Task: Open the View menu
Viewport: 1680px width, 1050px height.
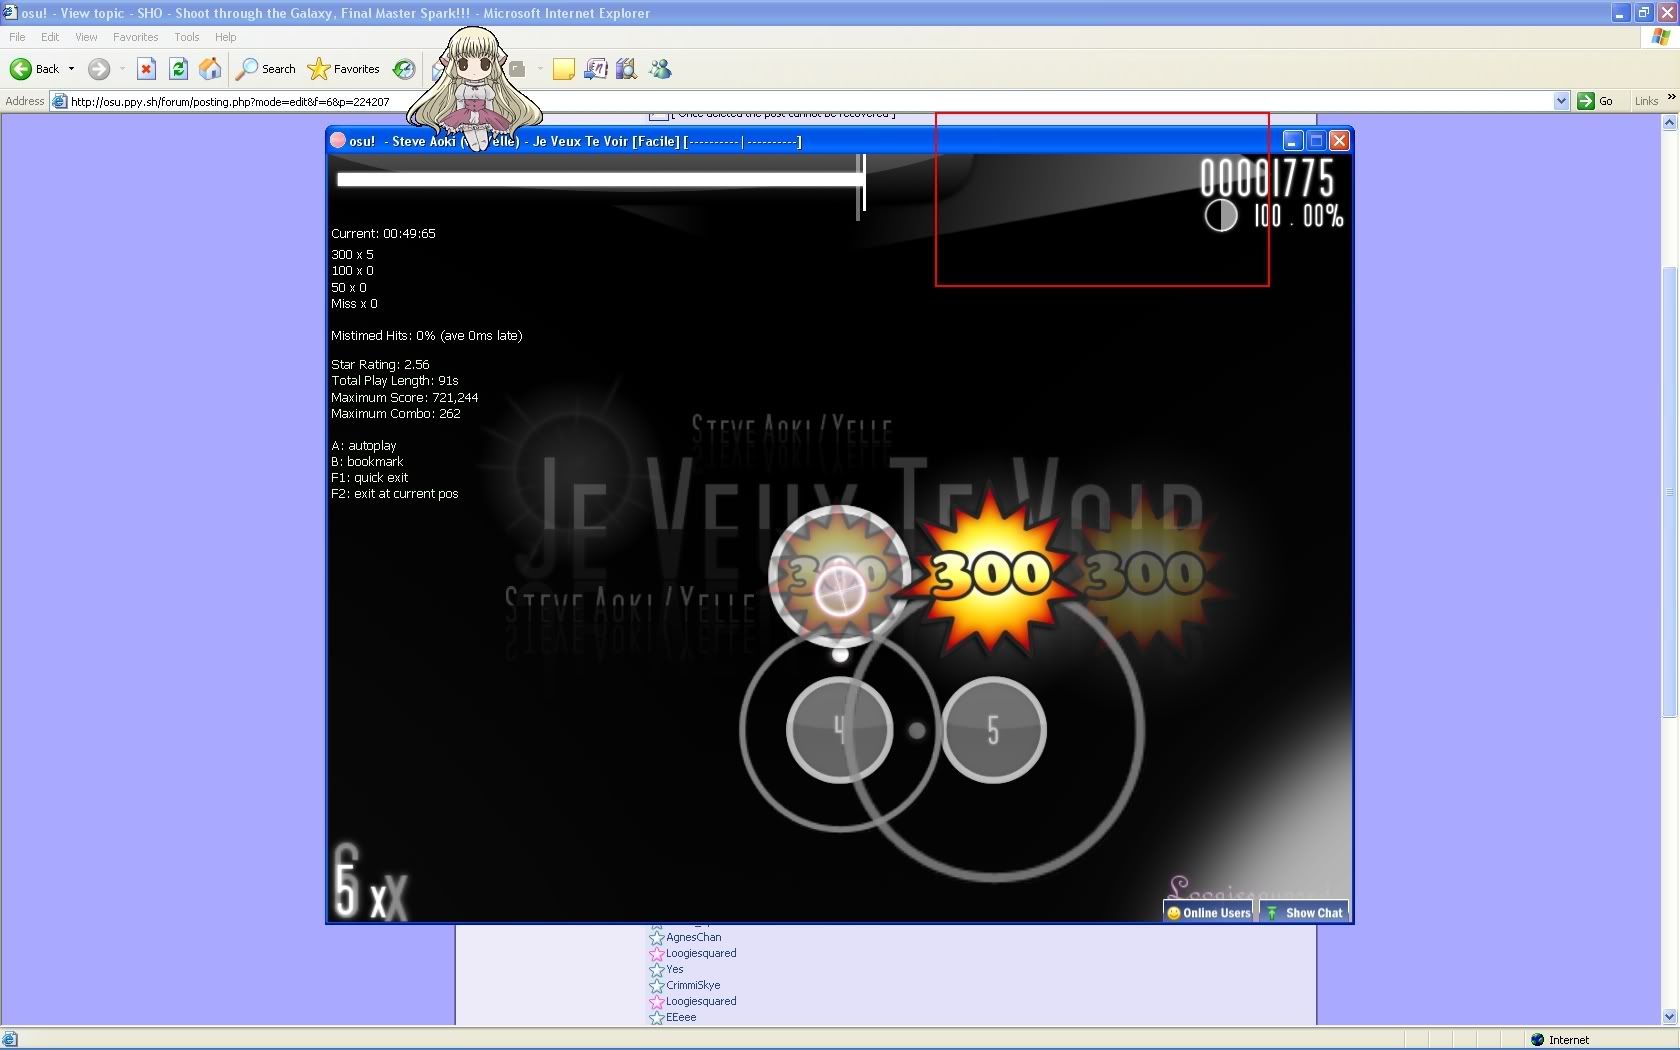Action: [86, 37]
